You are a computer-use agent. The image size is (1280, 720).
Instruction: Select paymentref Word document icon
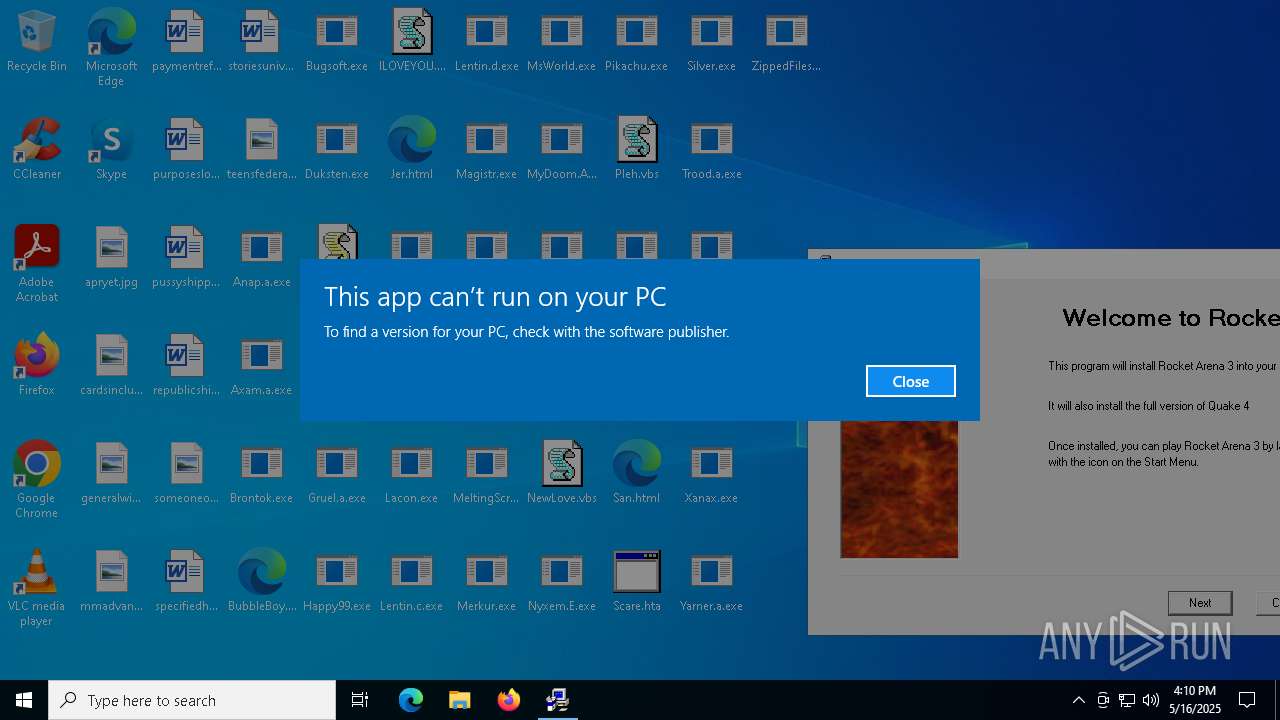coord(186,42)
